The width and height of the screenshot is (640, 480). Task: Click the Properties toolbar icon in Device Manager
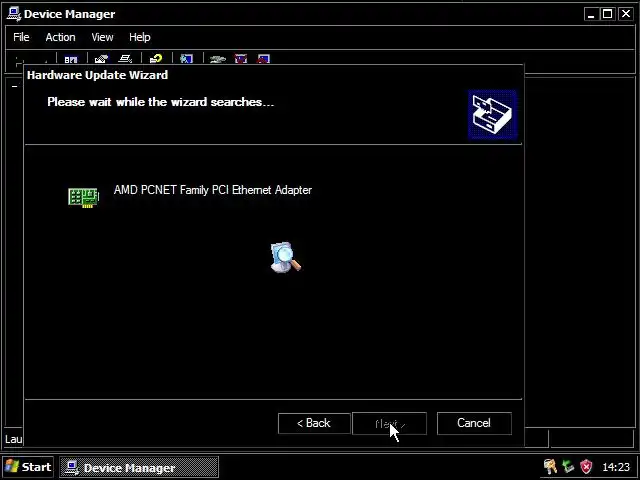pyautogui.click(x=101, y=59)
